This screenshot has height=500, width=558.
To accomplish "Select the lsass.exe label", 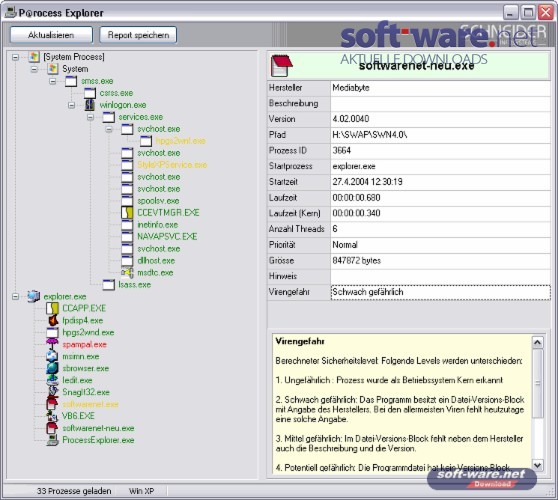I will (135, 285).
